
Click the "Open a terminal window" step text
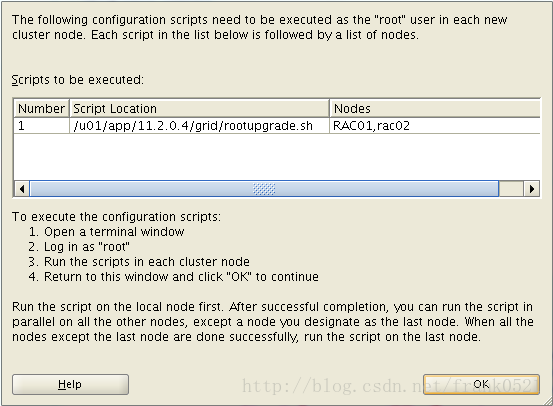point(114,232)
